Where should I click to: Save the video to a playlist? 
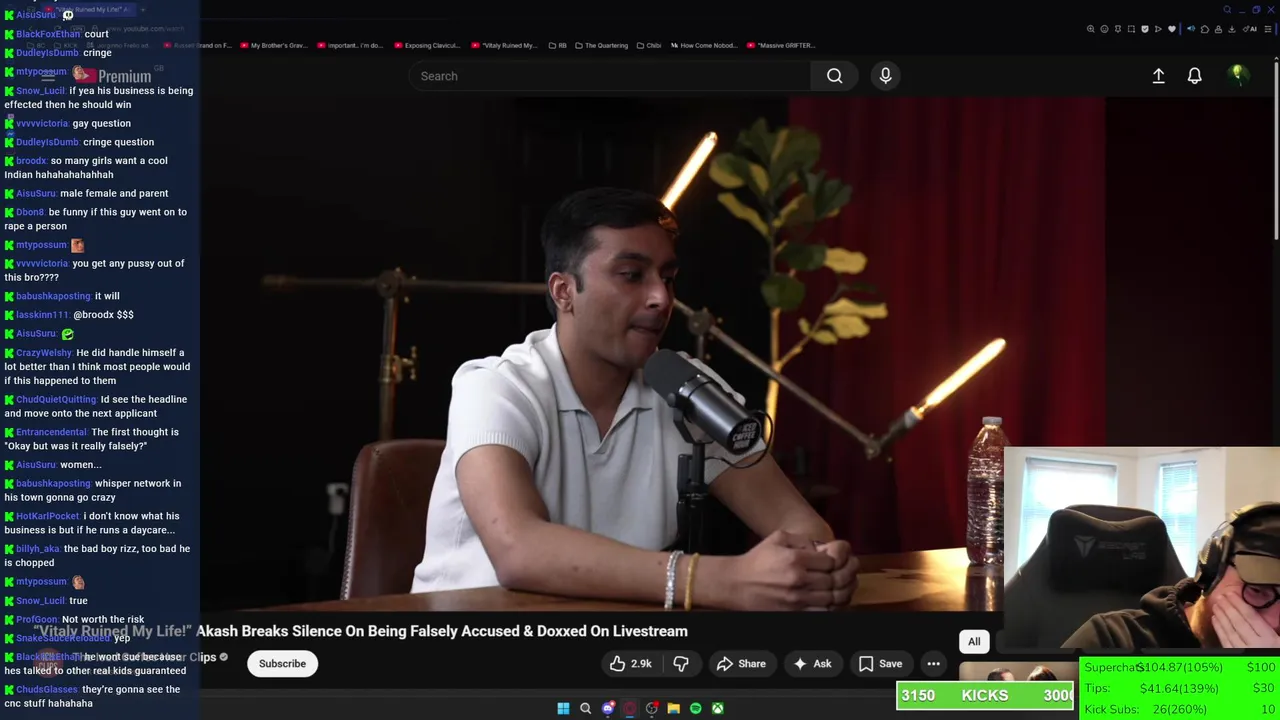pyautogui.click(x=880, y=663)
